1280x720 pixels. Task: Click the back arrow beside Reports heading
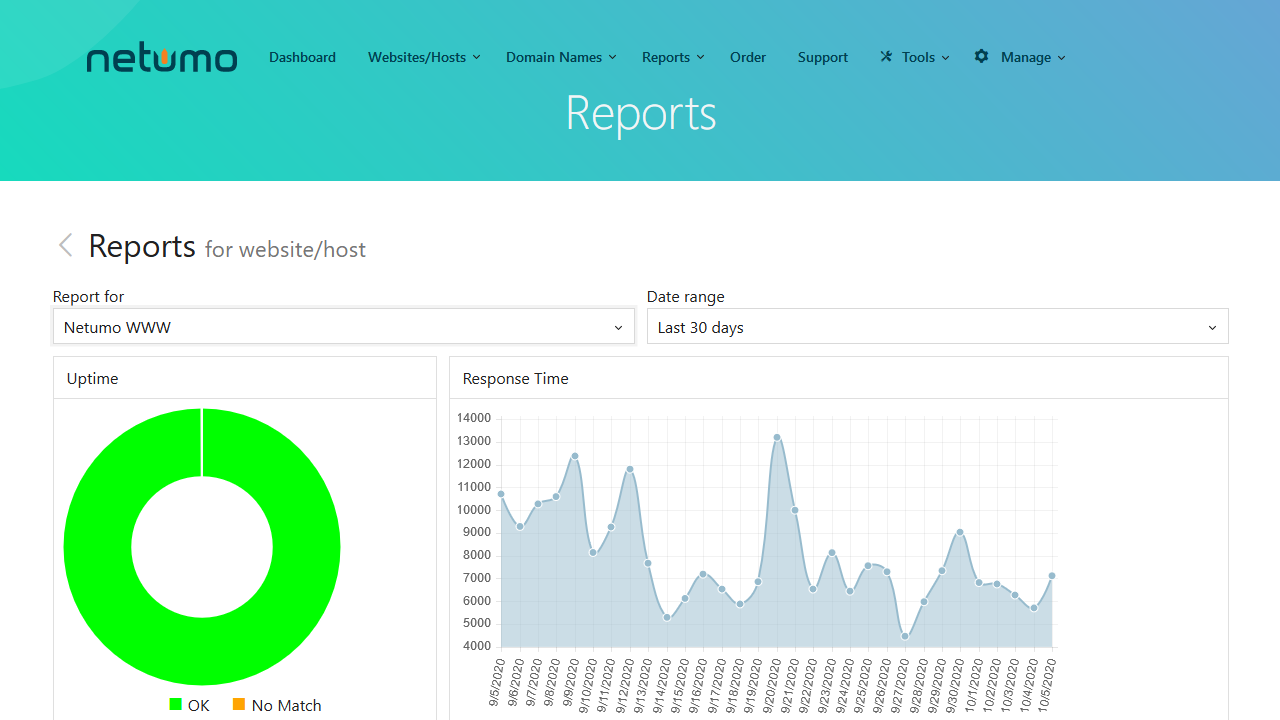[x=65, y=246]
